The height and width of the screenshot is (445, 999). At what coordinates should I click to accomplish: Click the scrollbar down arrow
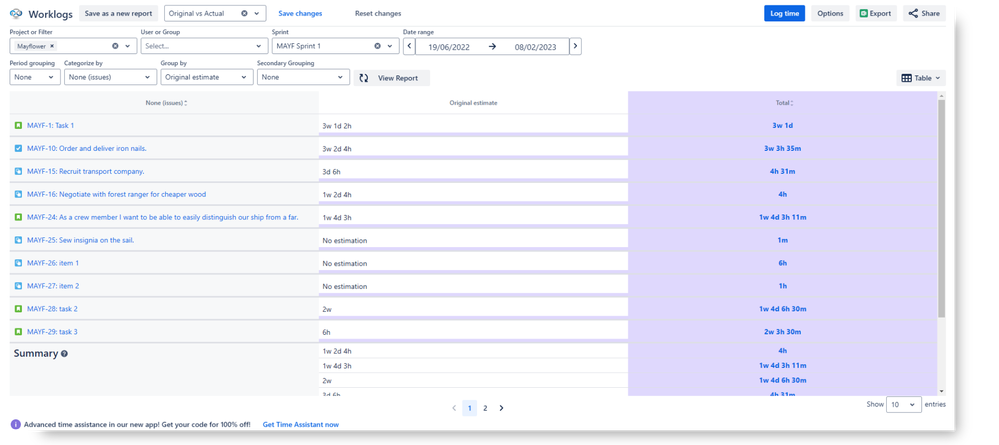(x=942, y=391)
